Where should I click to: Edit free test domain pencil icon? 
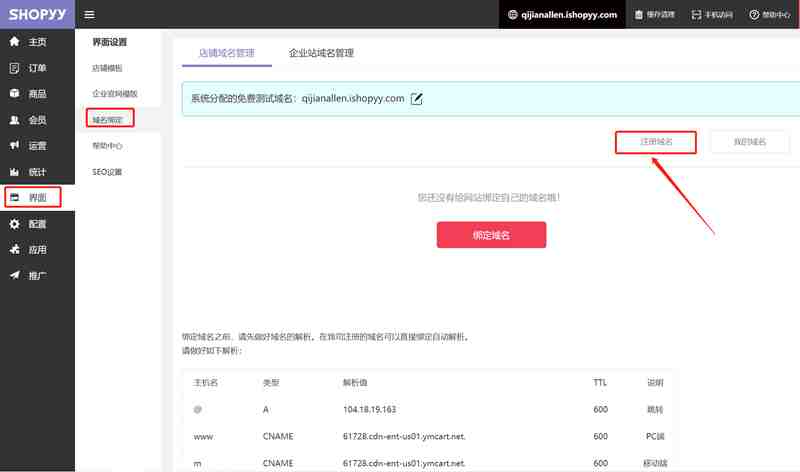pos(416,98)
